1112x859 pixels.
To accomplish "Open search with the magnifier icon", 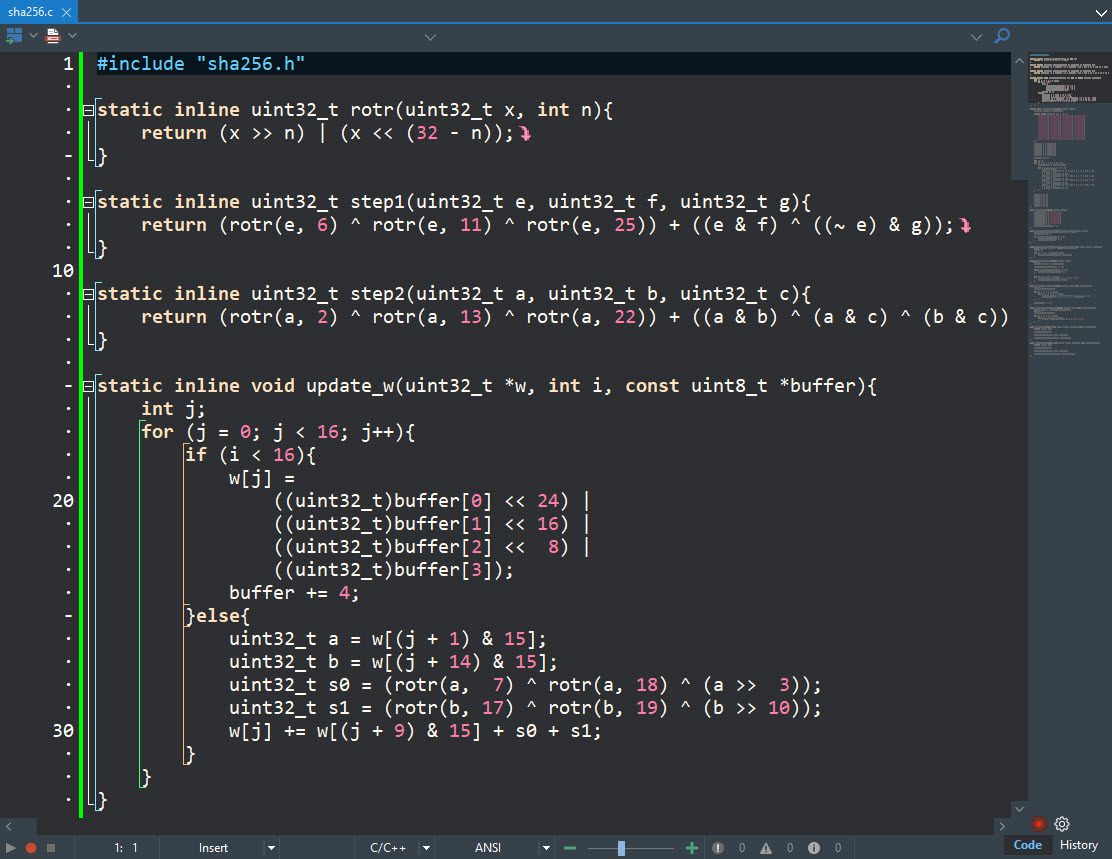I will 1003,36.
